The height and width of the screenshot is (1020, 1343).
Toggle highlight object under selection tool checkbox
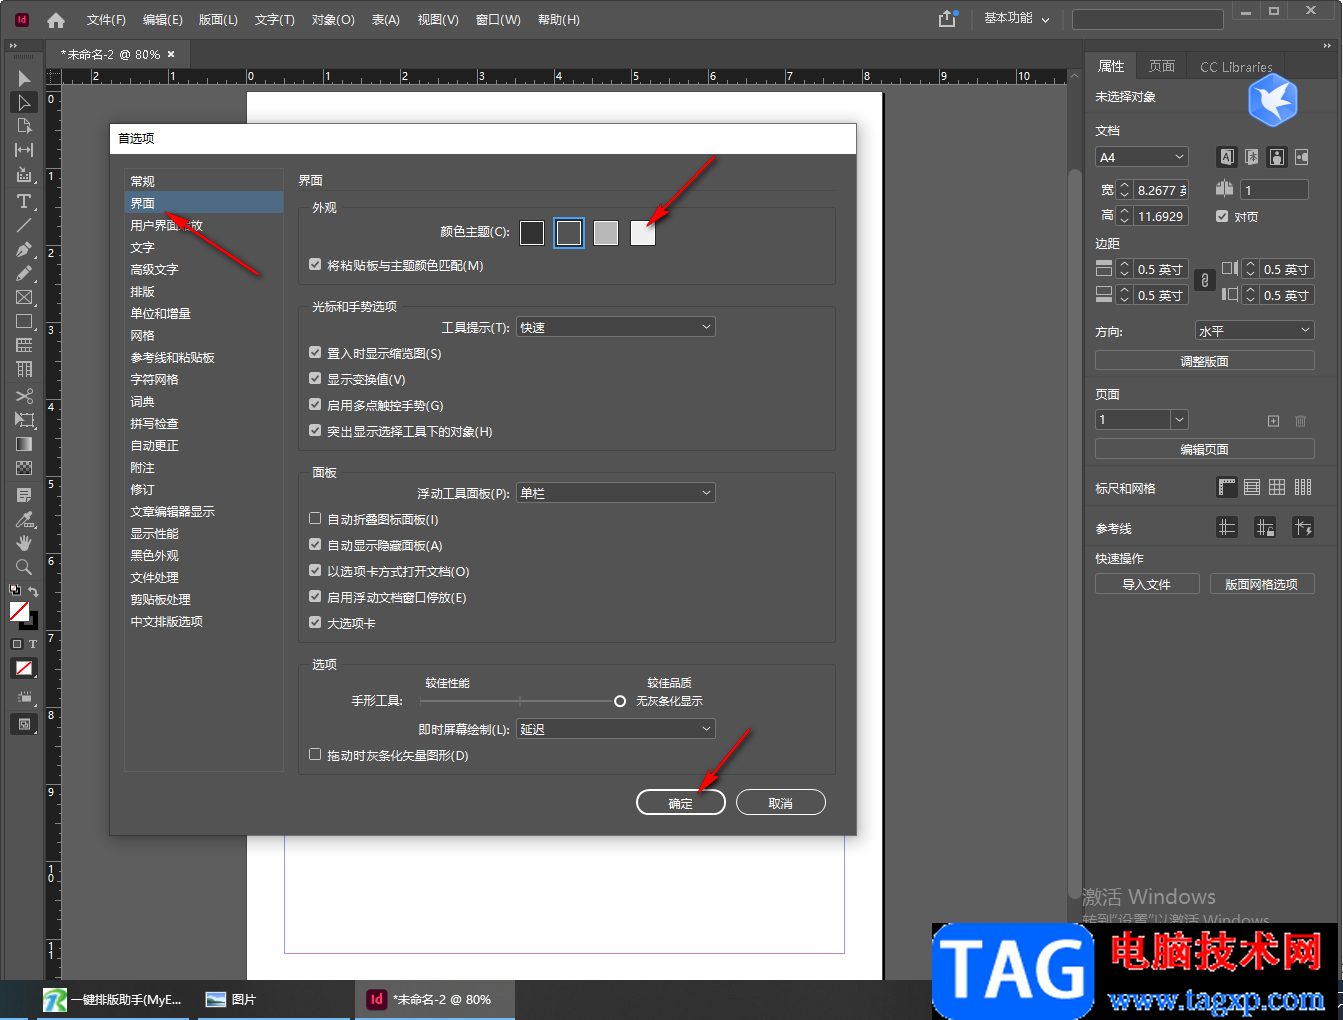[315, 431]
